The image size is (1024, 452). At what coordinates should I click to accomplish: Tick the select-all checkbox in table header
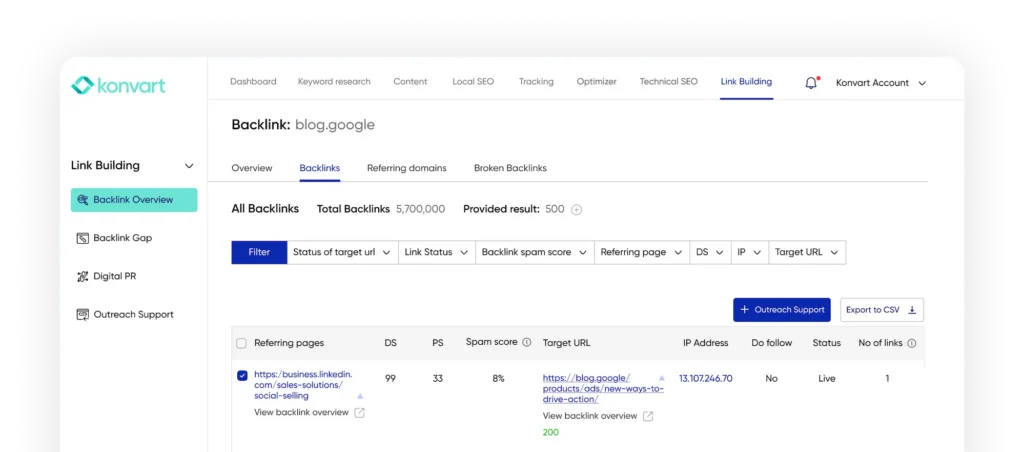242,343
